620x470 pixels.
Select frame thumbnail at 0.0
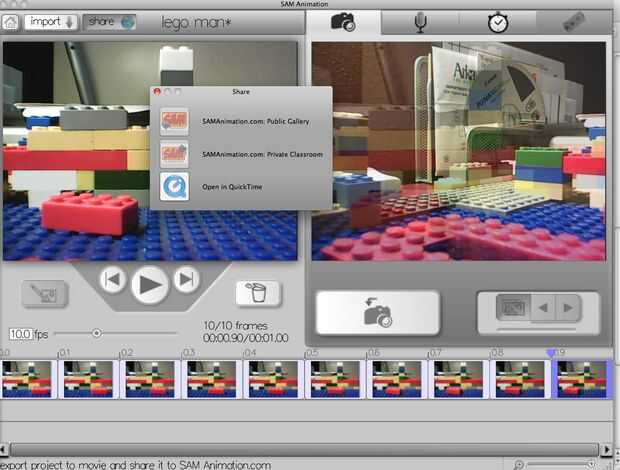tap(27, 379)
